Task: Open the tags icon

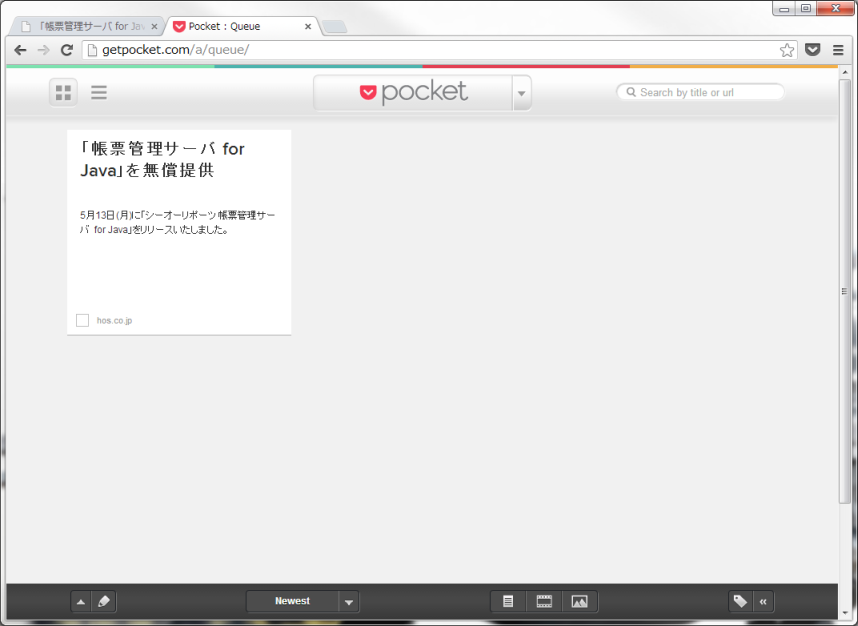Action: (x=740, y=601)
